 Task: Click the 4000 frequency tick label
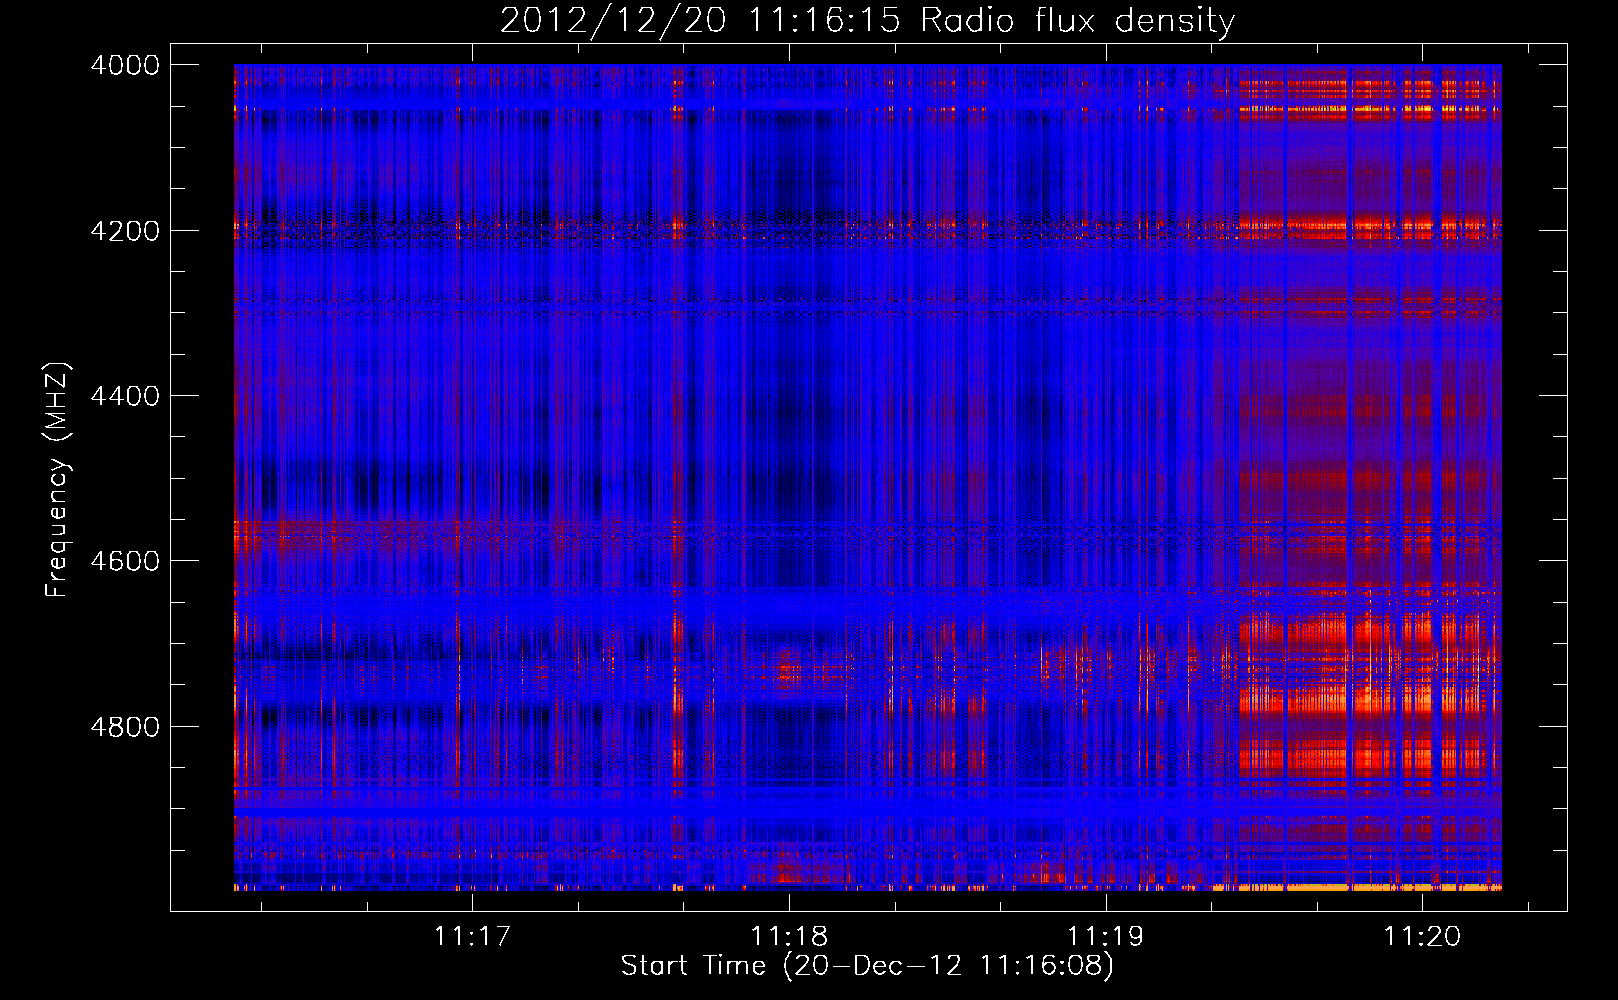(125, 65)
